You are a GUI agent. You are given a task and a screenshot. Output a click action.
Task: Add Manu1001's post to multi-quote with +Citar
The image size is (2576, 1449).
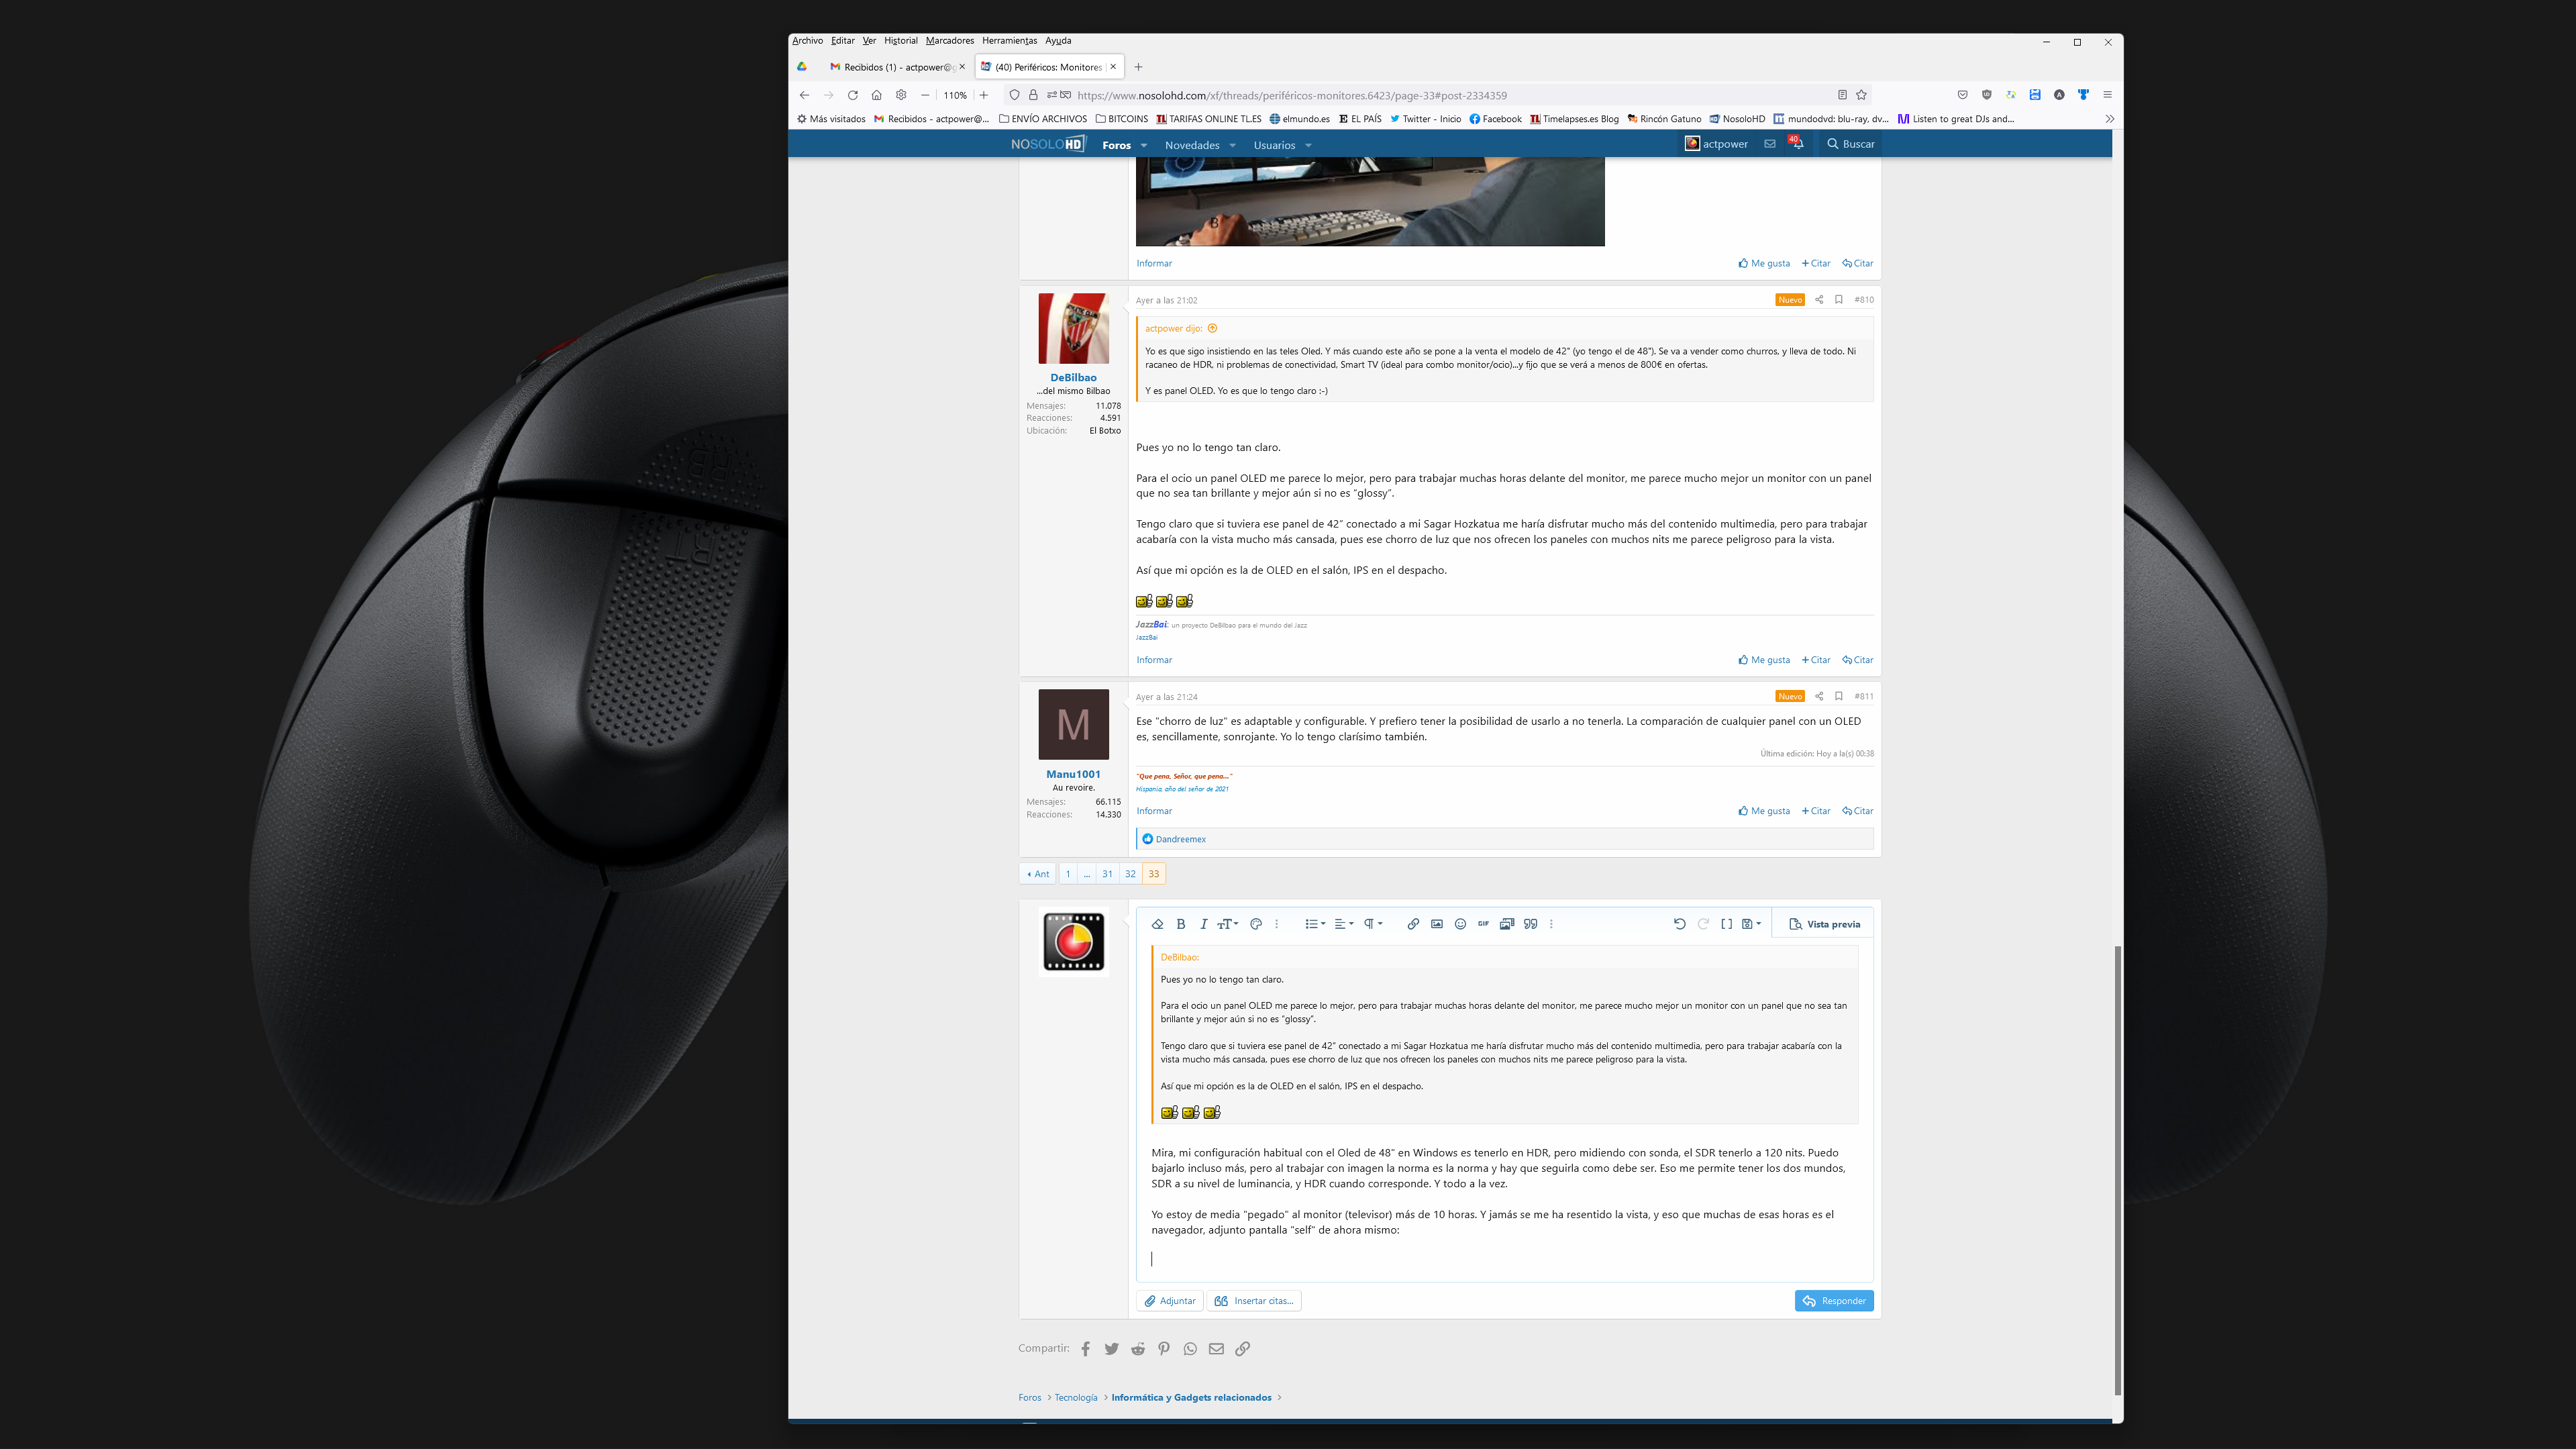point(1816,811)
